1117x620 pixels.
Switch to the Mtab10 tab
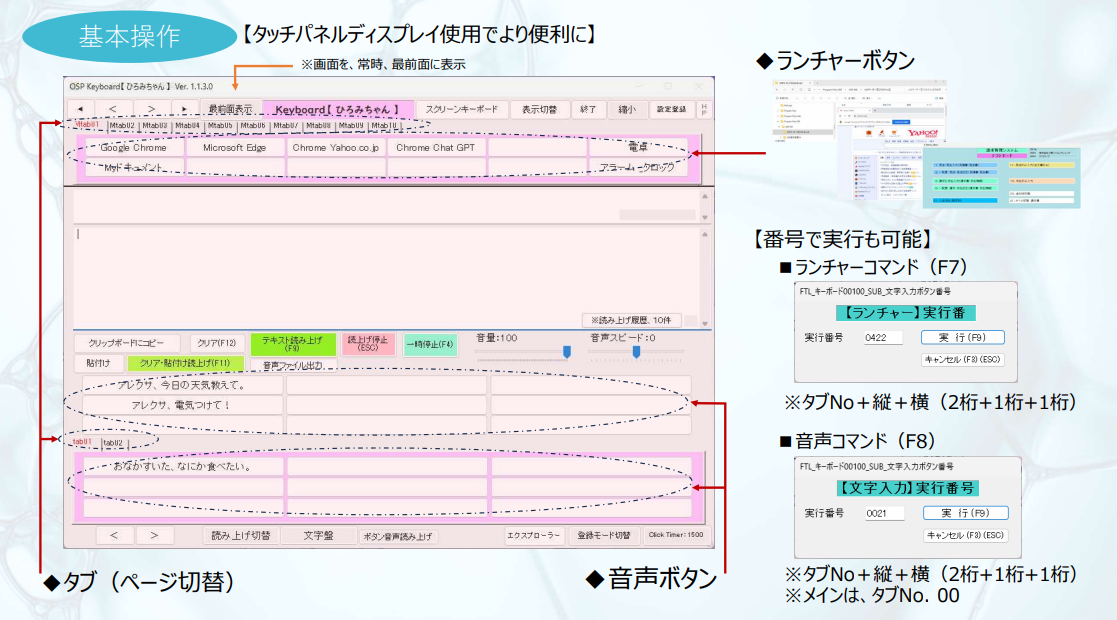tap(384, 125)
